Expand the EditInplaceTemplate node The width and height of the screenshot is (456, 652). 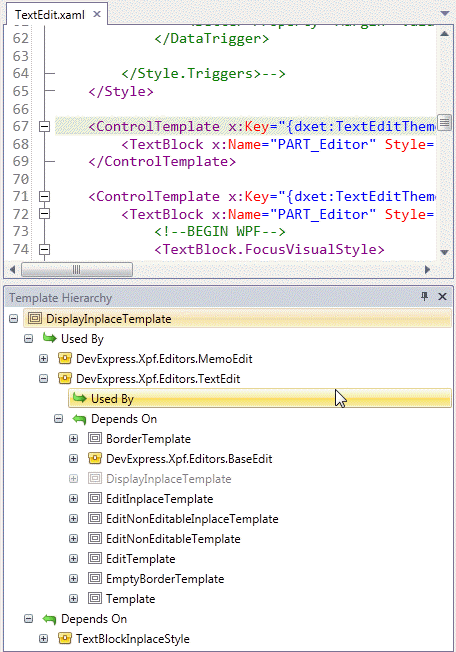coord(73,499)
